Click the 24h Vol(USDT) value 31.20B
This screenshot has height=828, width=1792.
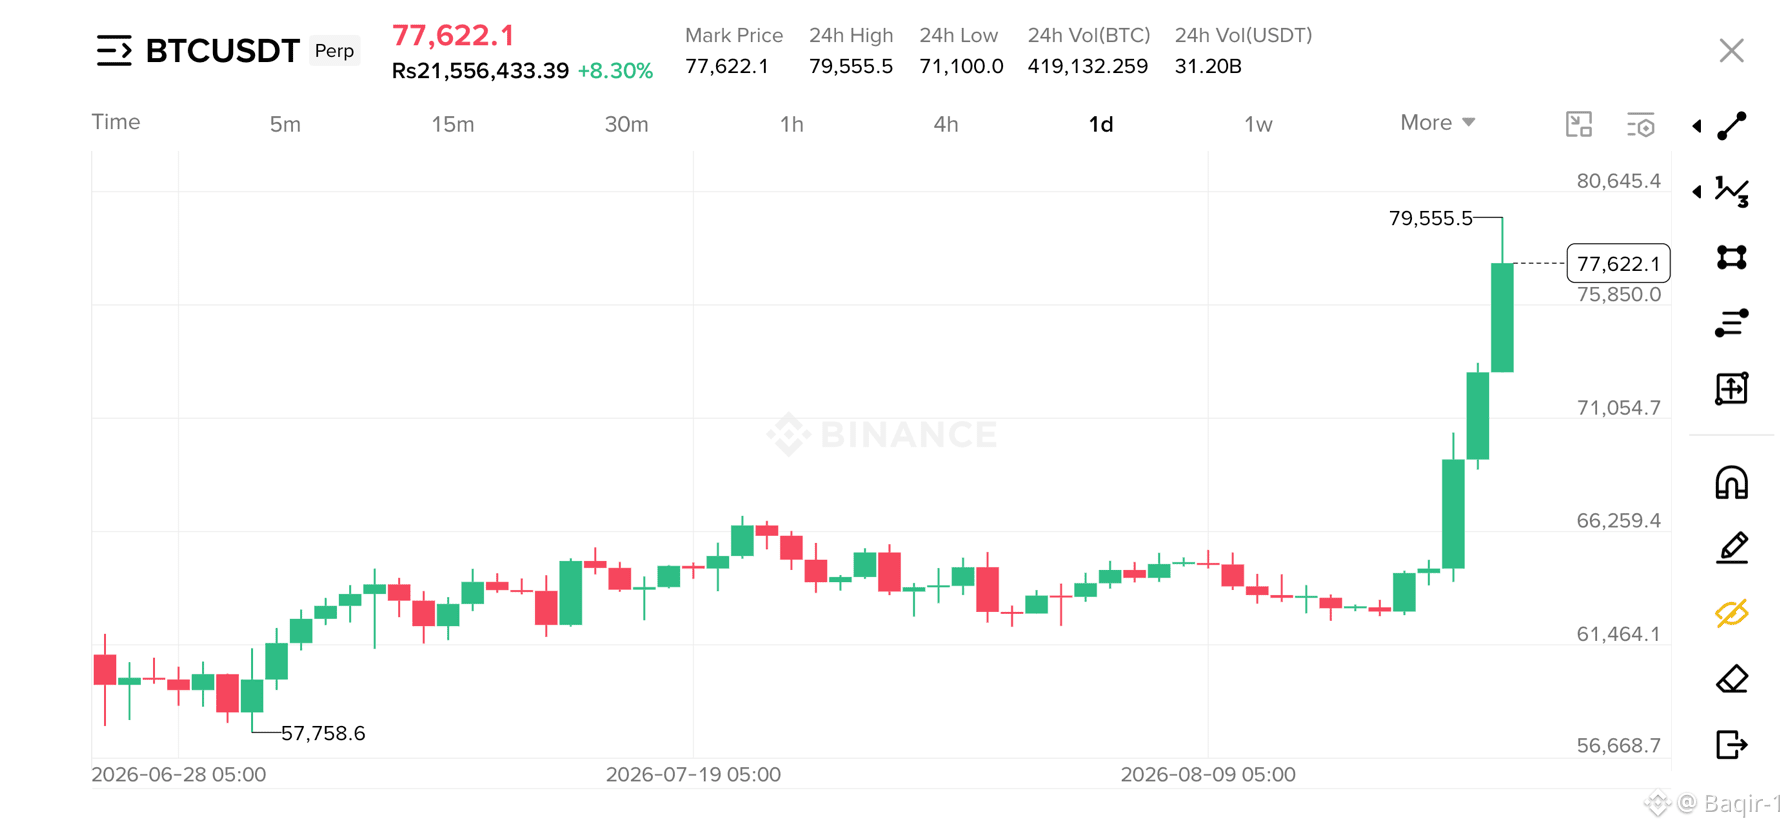(1208, 66)
